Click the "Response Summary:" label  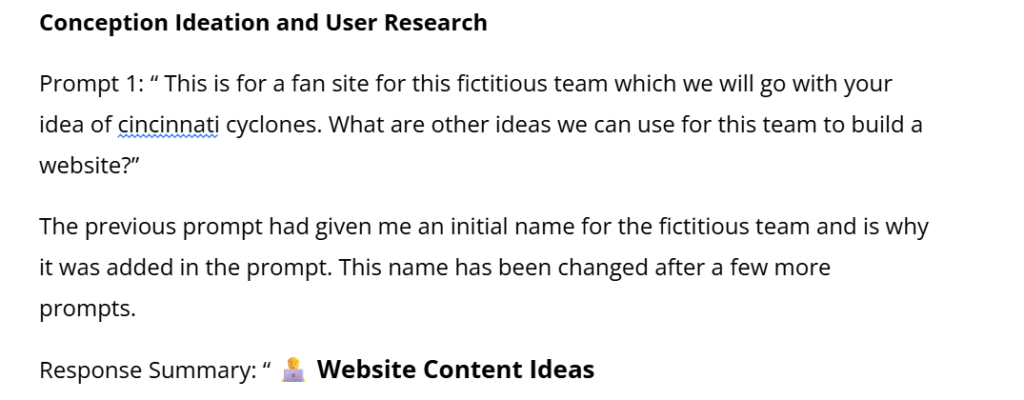coord(148,371)
